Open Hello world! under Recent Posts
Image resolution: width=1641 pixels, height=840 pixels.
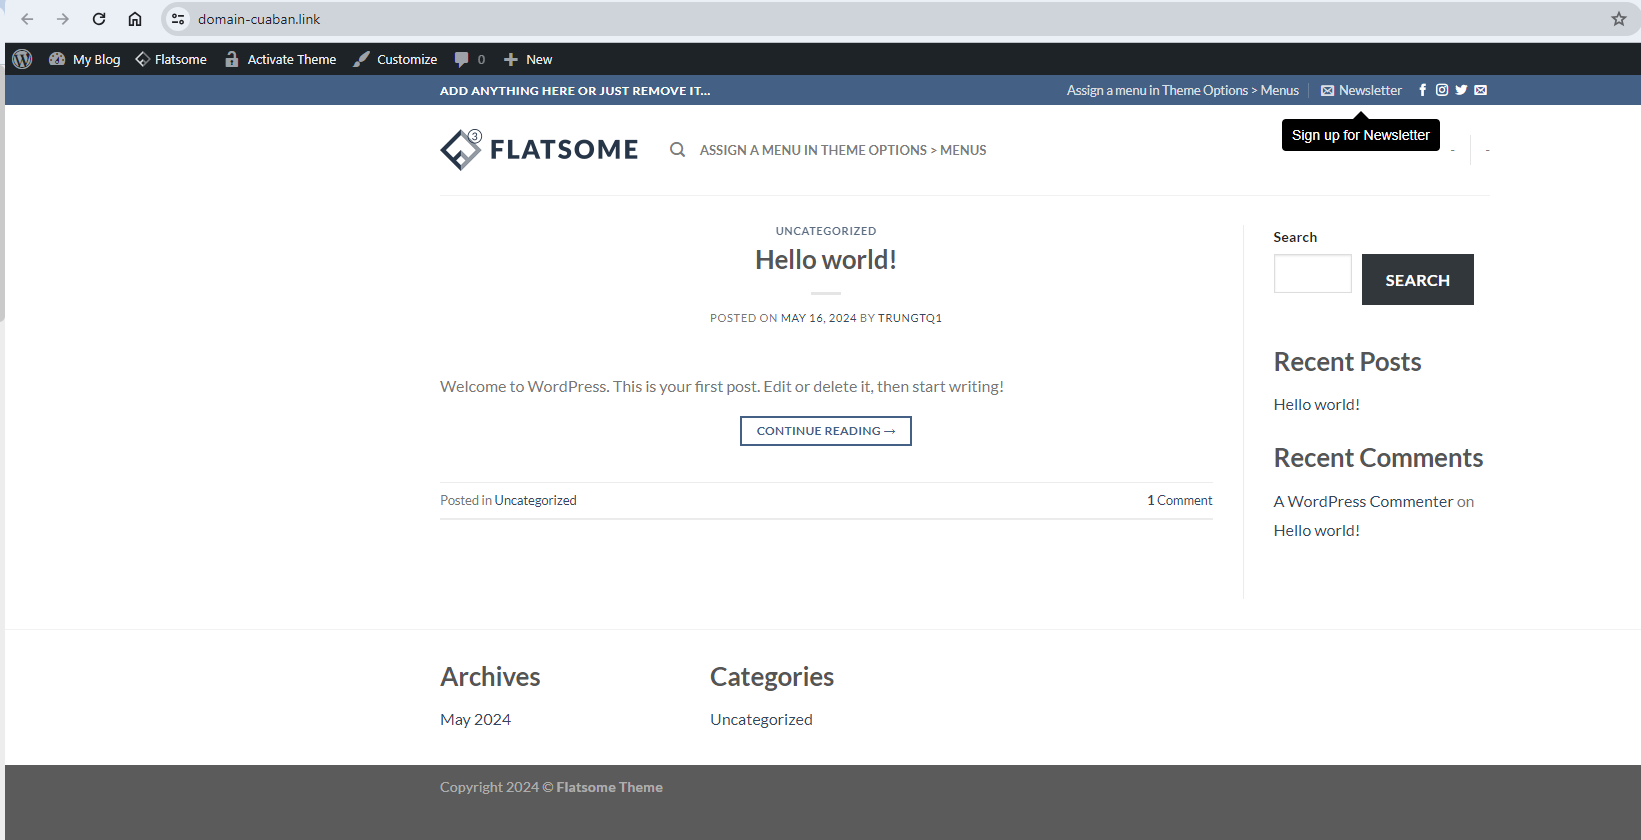click(x=1317, y=404)
